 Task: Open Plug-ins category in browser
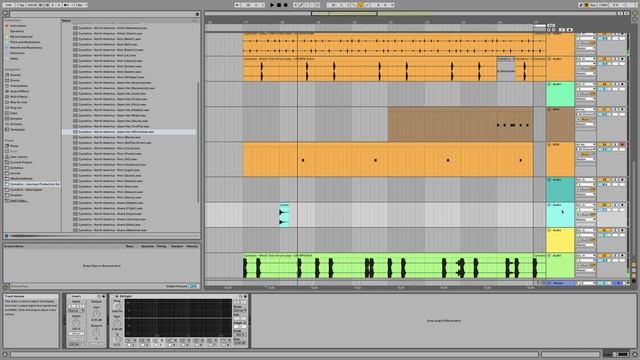tap(16, 108)
